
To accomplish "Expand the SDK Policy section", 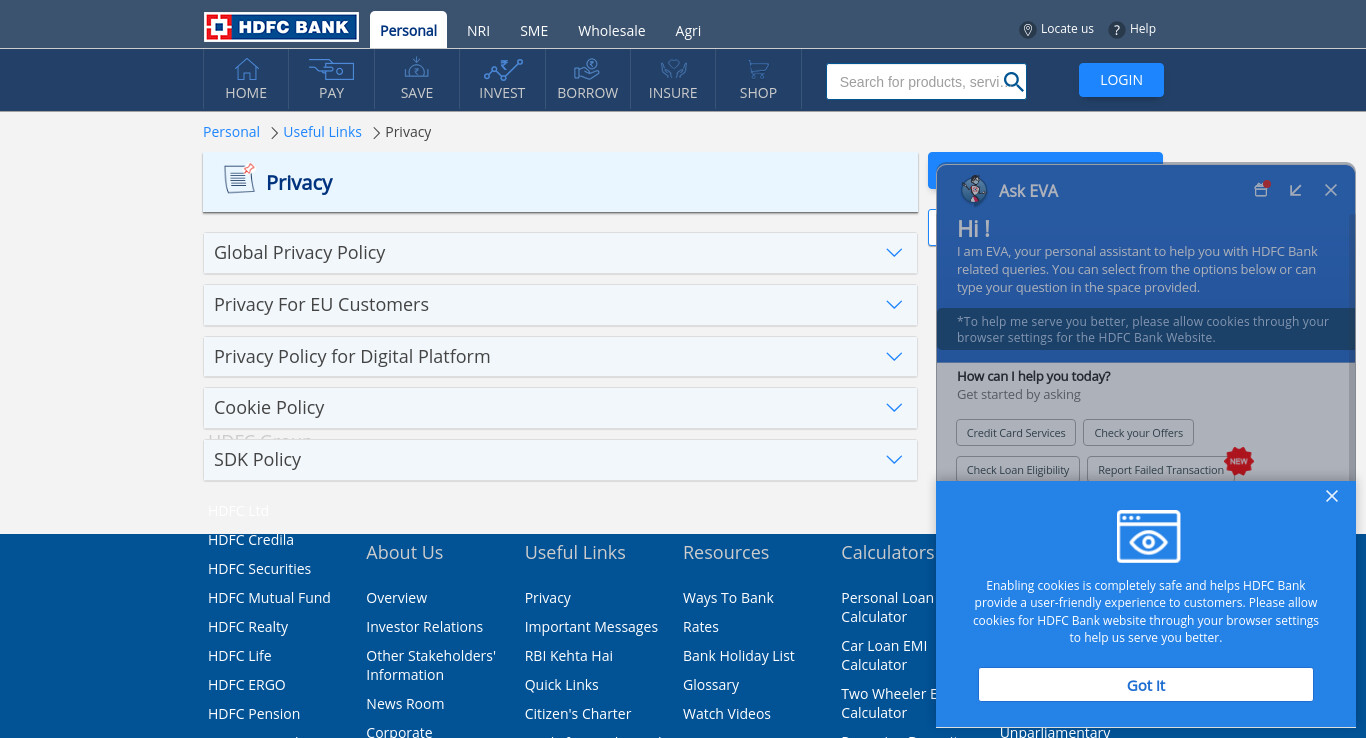I will [560, 460].
